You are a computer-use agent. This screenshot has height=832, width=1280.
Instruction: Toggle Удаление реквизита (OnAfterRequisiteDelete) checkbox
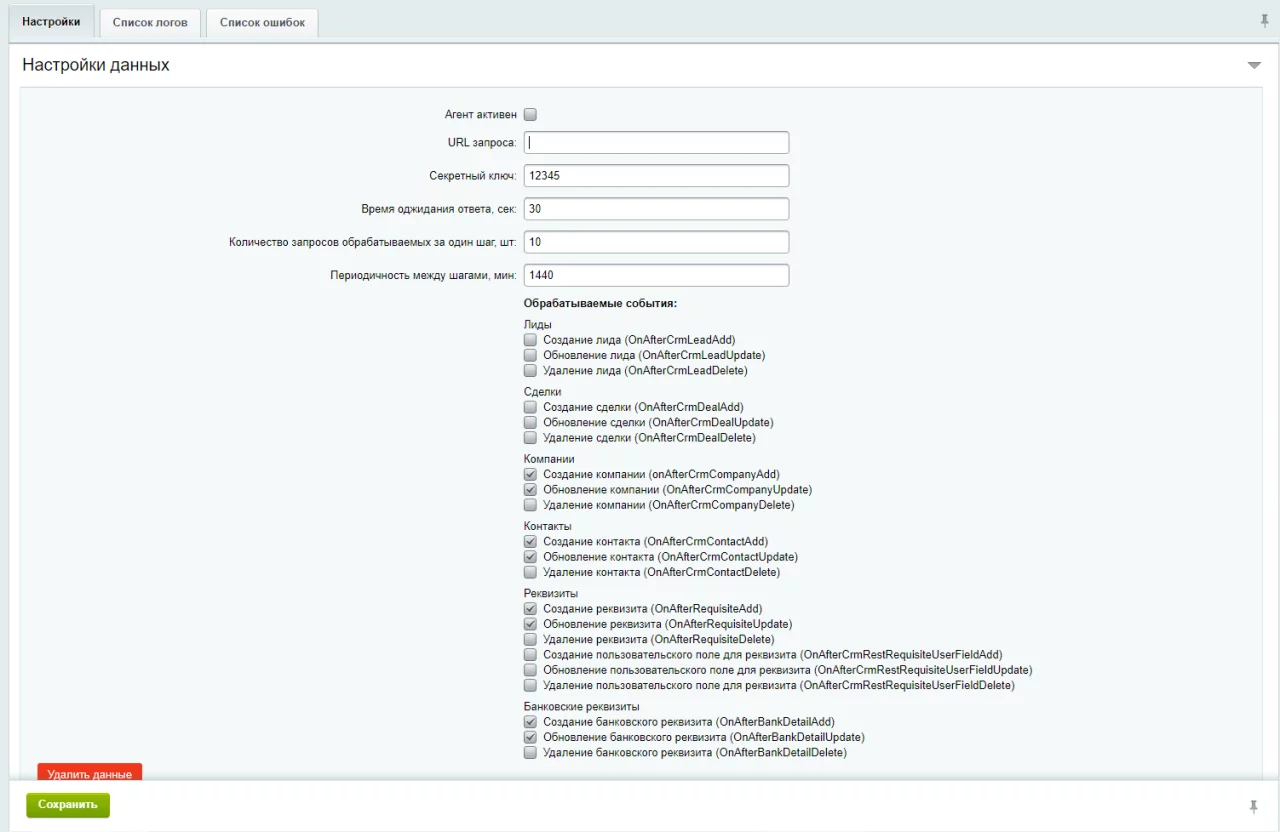pos(530,639)
